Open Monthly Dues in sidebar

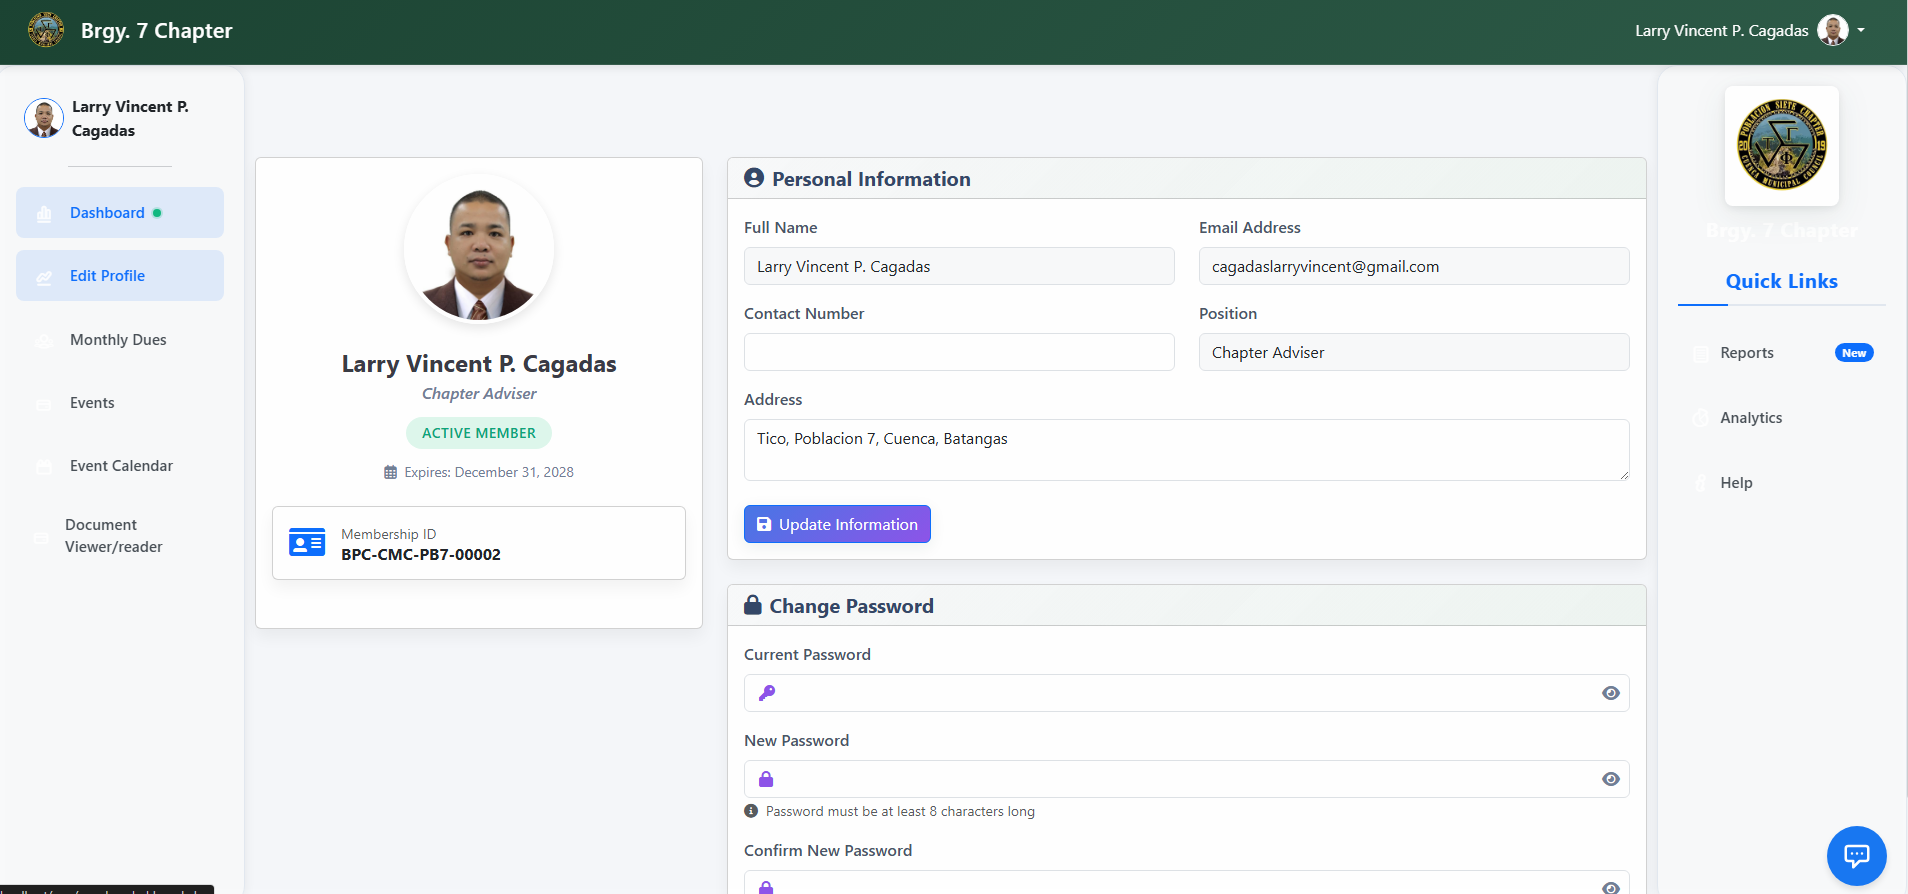118,340
